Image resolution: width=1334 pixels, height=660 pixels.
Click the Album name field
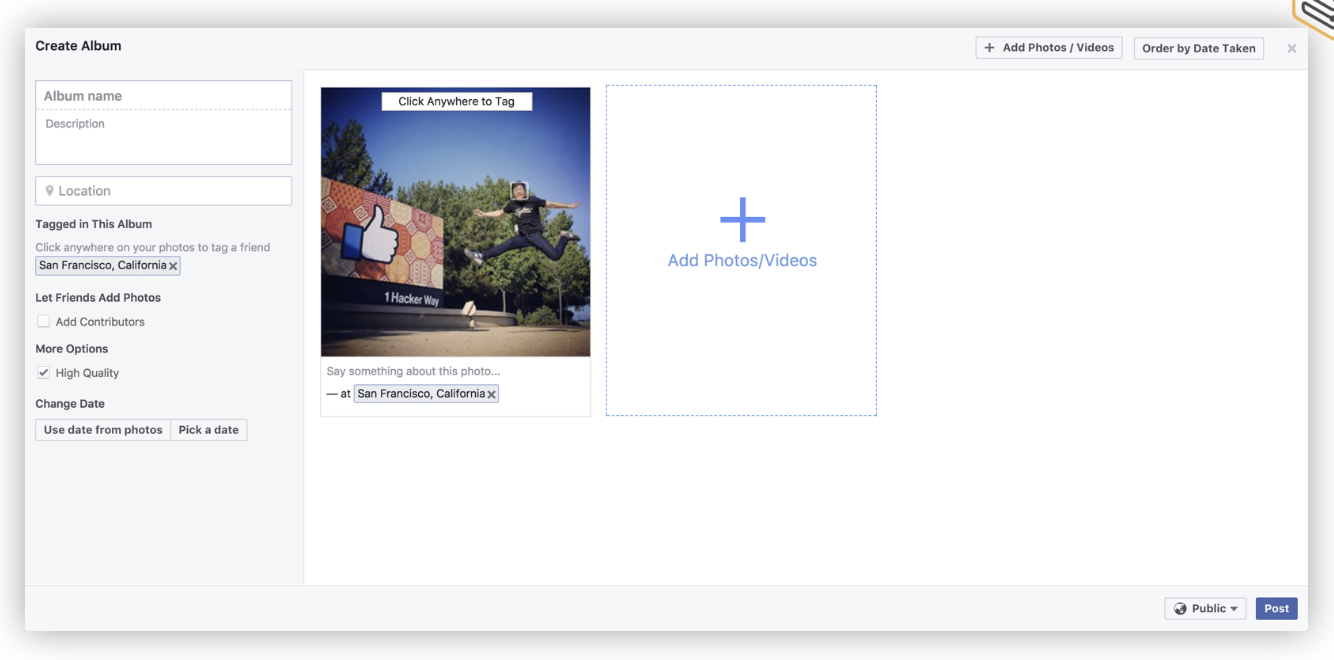point(164,96)
